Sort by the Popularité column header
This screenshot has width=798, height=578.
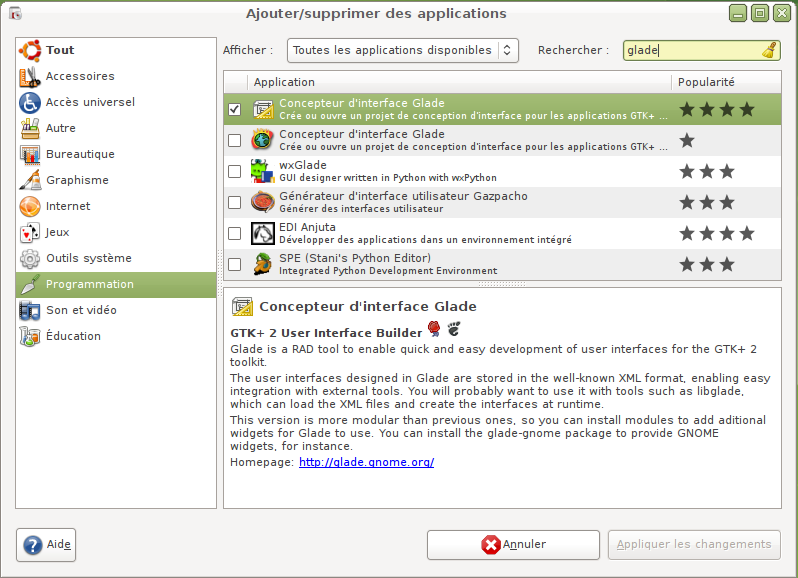click(726, 82)
